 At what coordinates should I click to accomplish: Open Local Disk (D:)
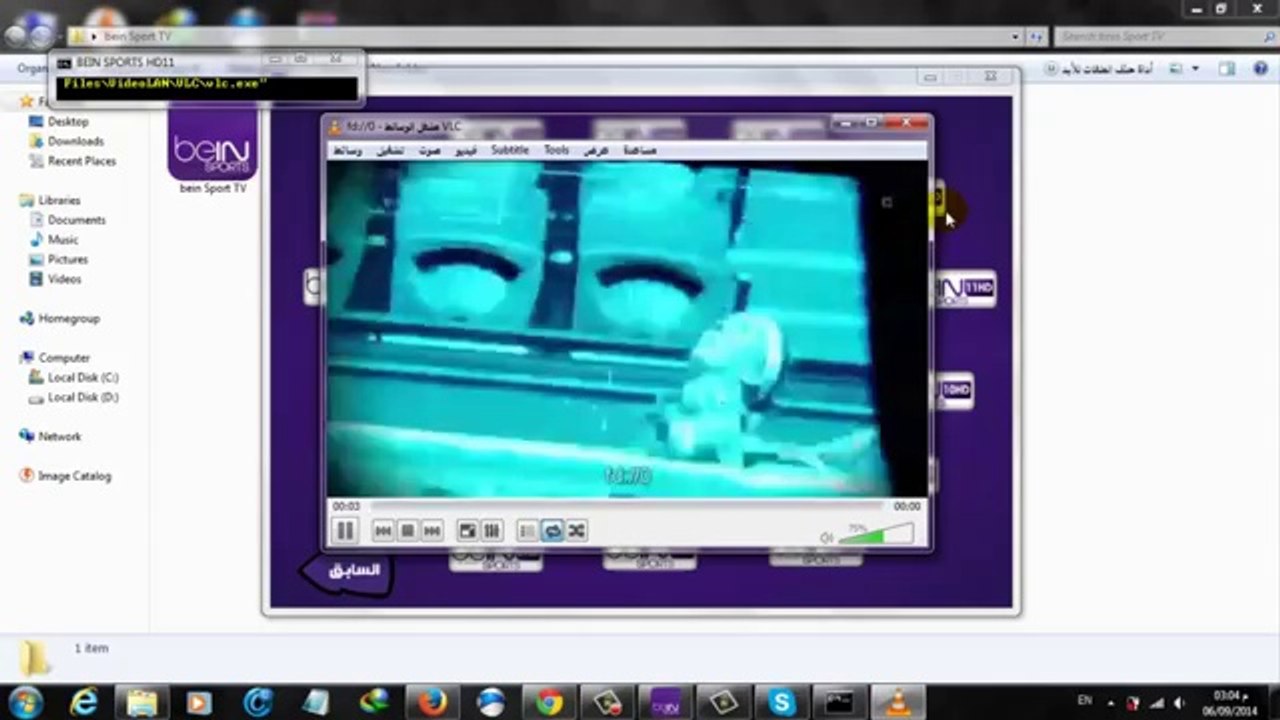pyautogui.click(x=82, y=397)
